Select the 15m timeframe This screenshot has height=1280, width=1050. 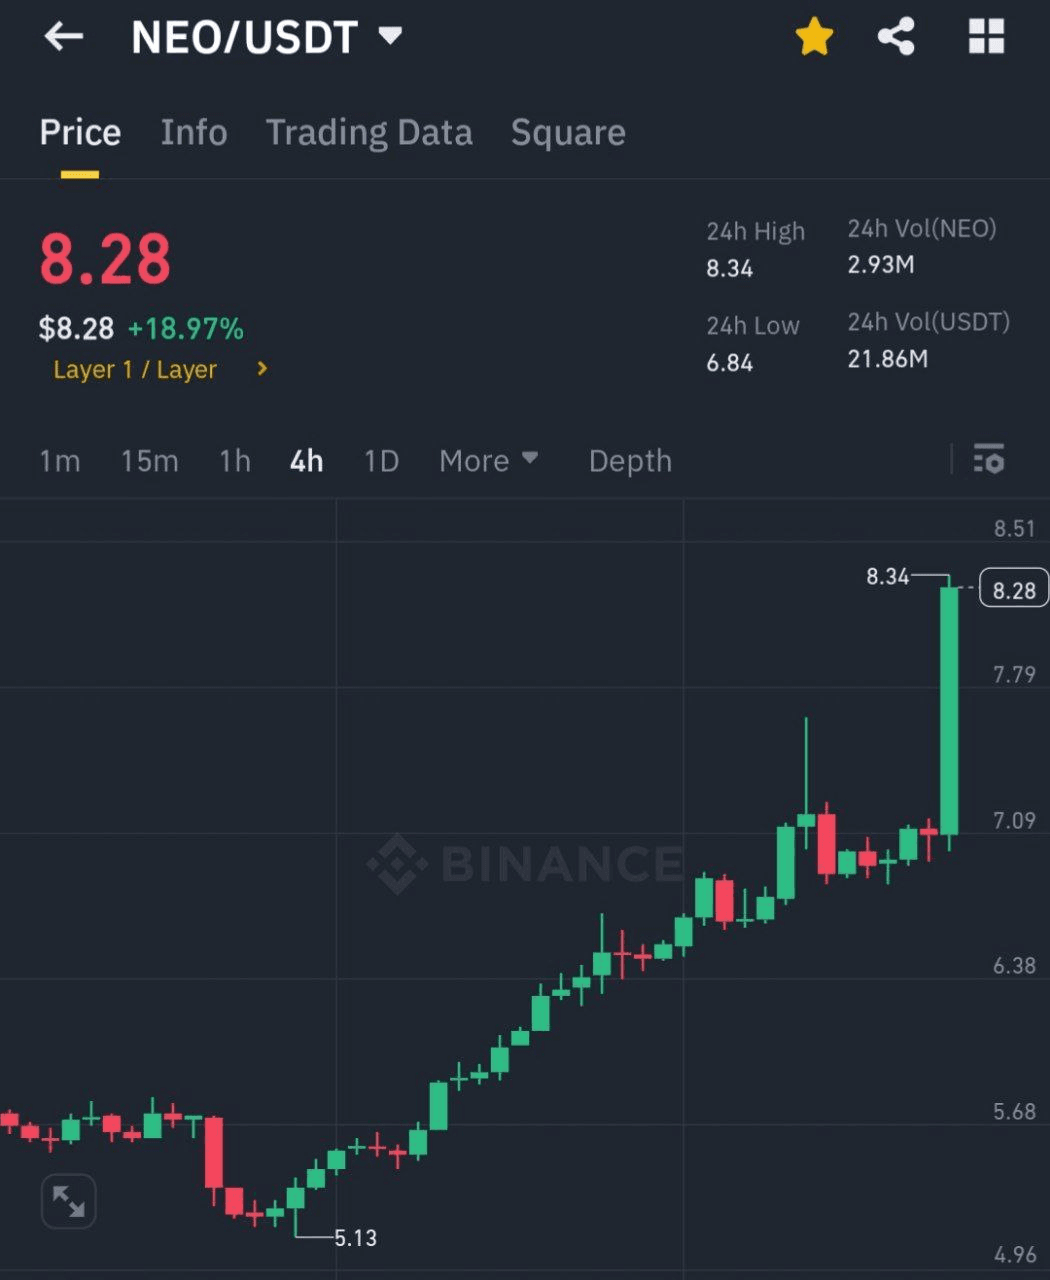(x=150, y=461)
